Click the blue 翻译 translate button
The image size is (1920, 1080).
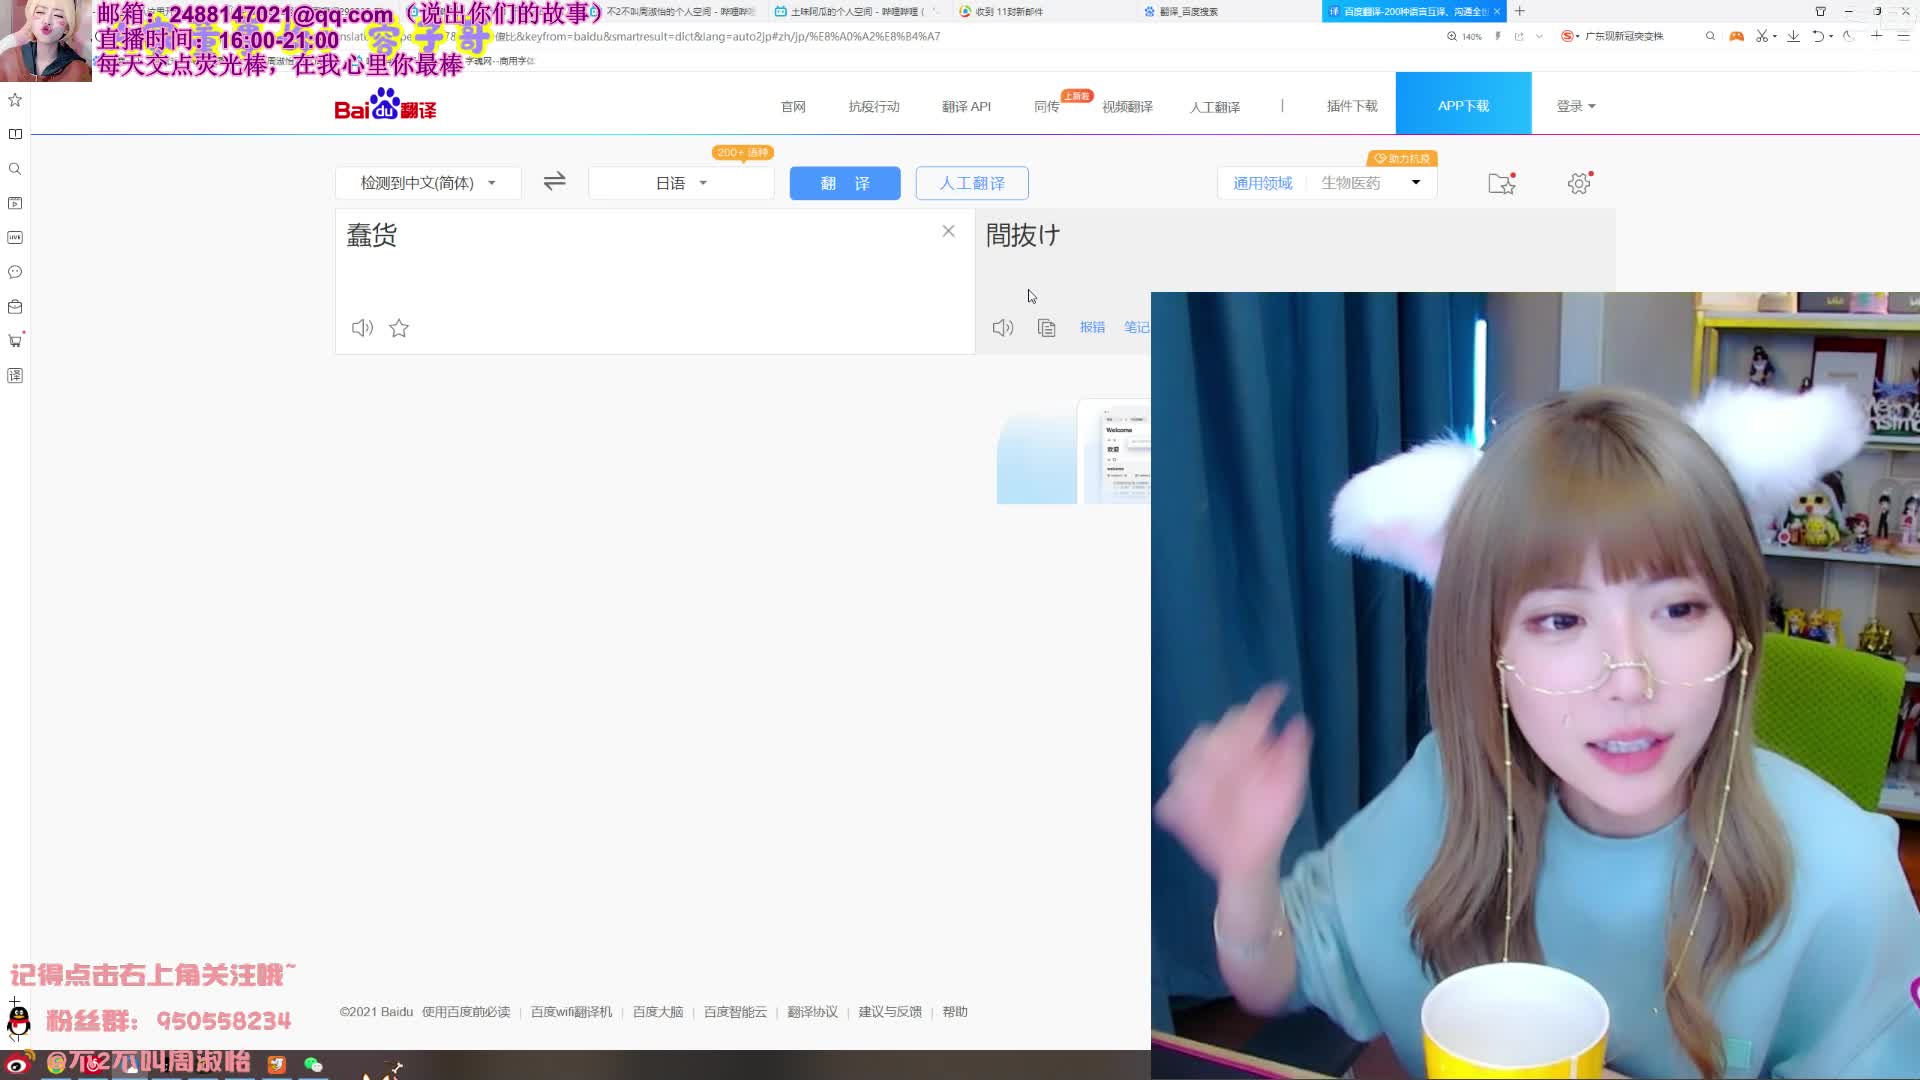tap(845, 183)
